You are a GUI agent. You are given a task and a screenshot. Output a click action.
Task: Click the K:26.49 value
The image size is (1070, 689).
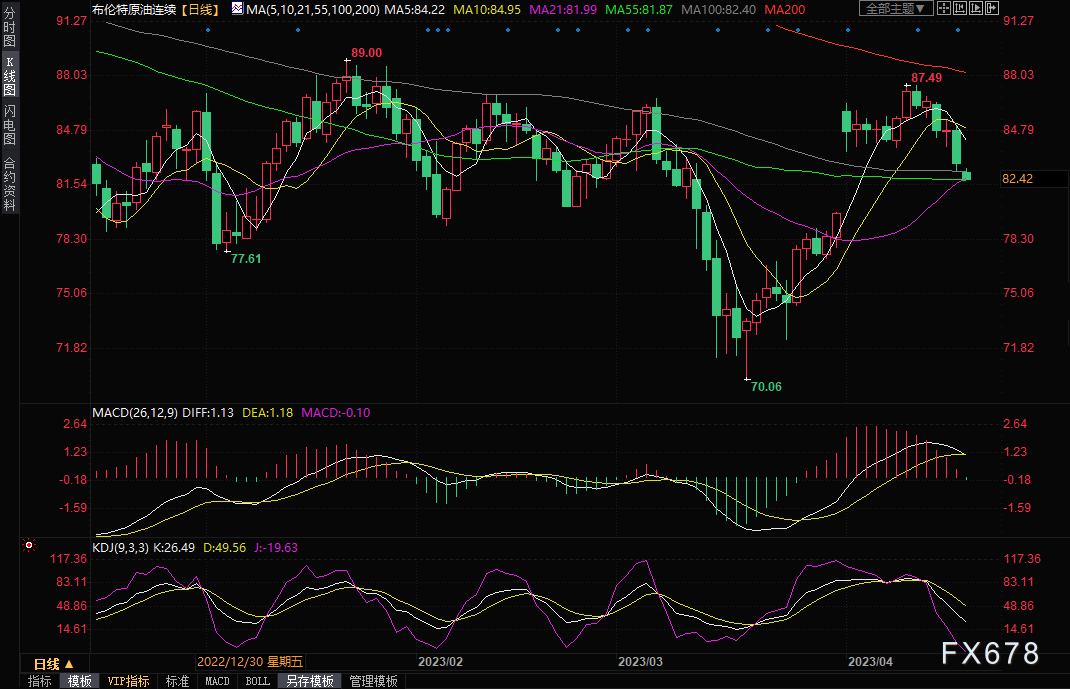coord(174,548)
